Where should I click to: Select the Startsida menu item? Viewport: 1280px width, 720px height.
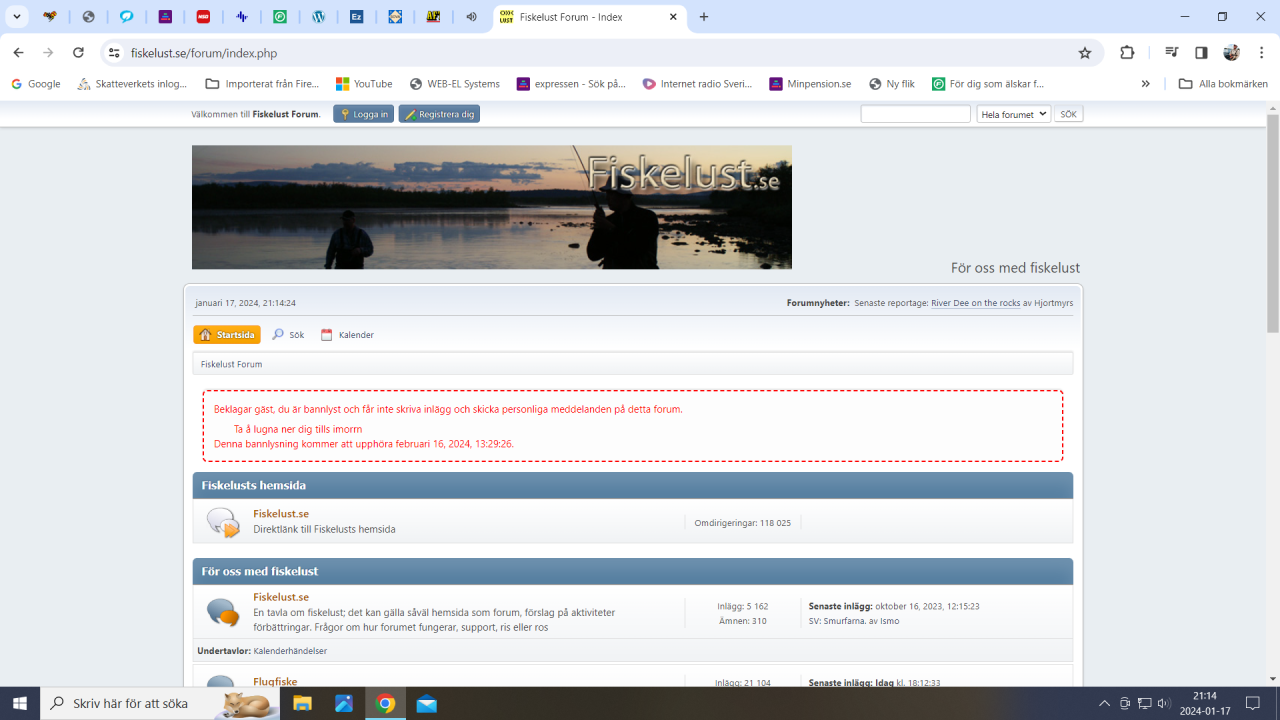[x=227, y=335]
